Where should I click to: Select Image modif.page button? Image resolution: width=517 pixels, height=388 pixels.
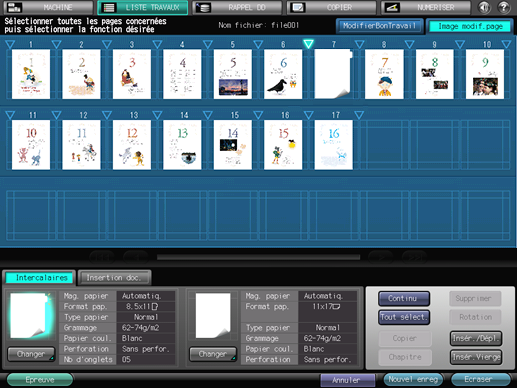(470, 26)
